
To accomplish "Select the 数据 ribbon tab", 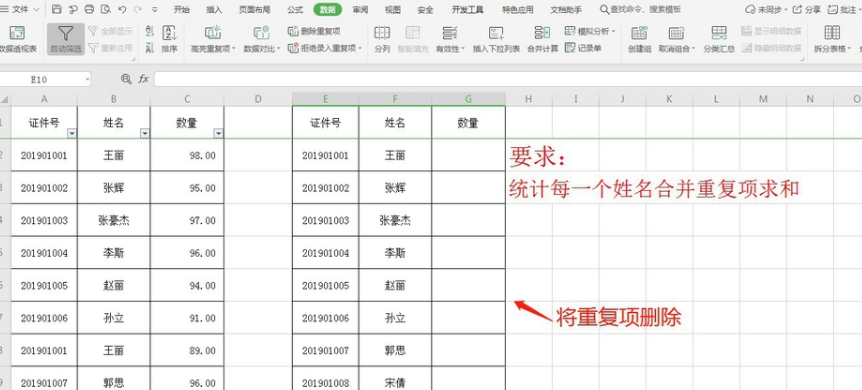I will tap(328, 9).
